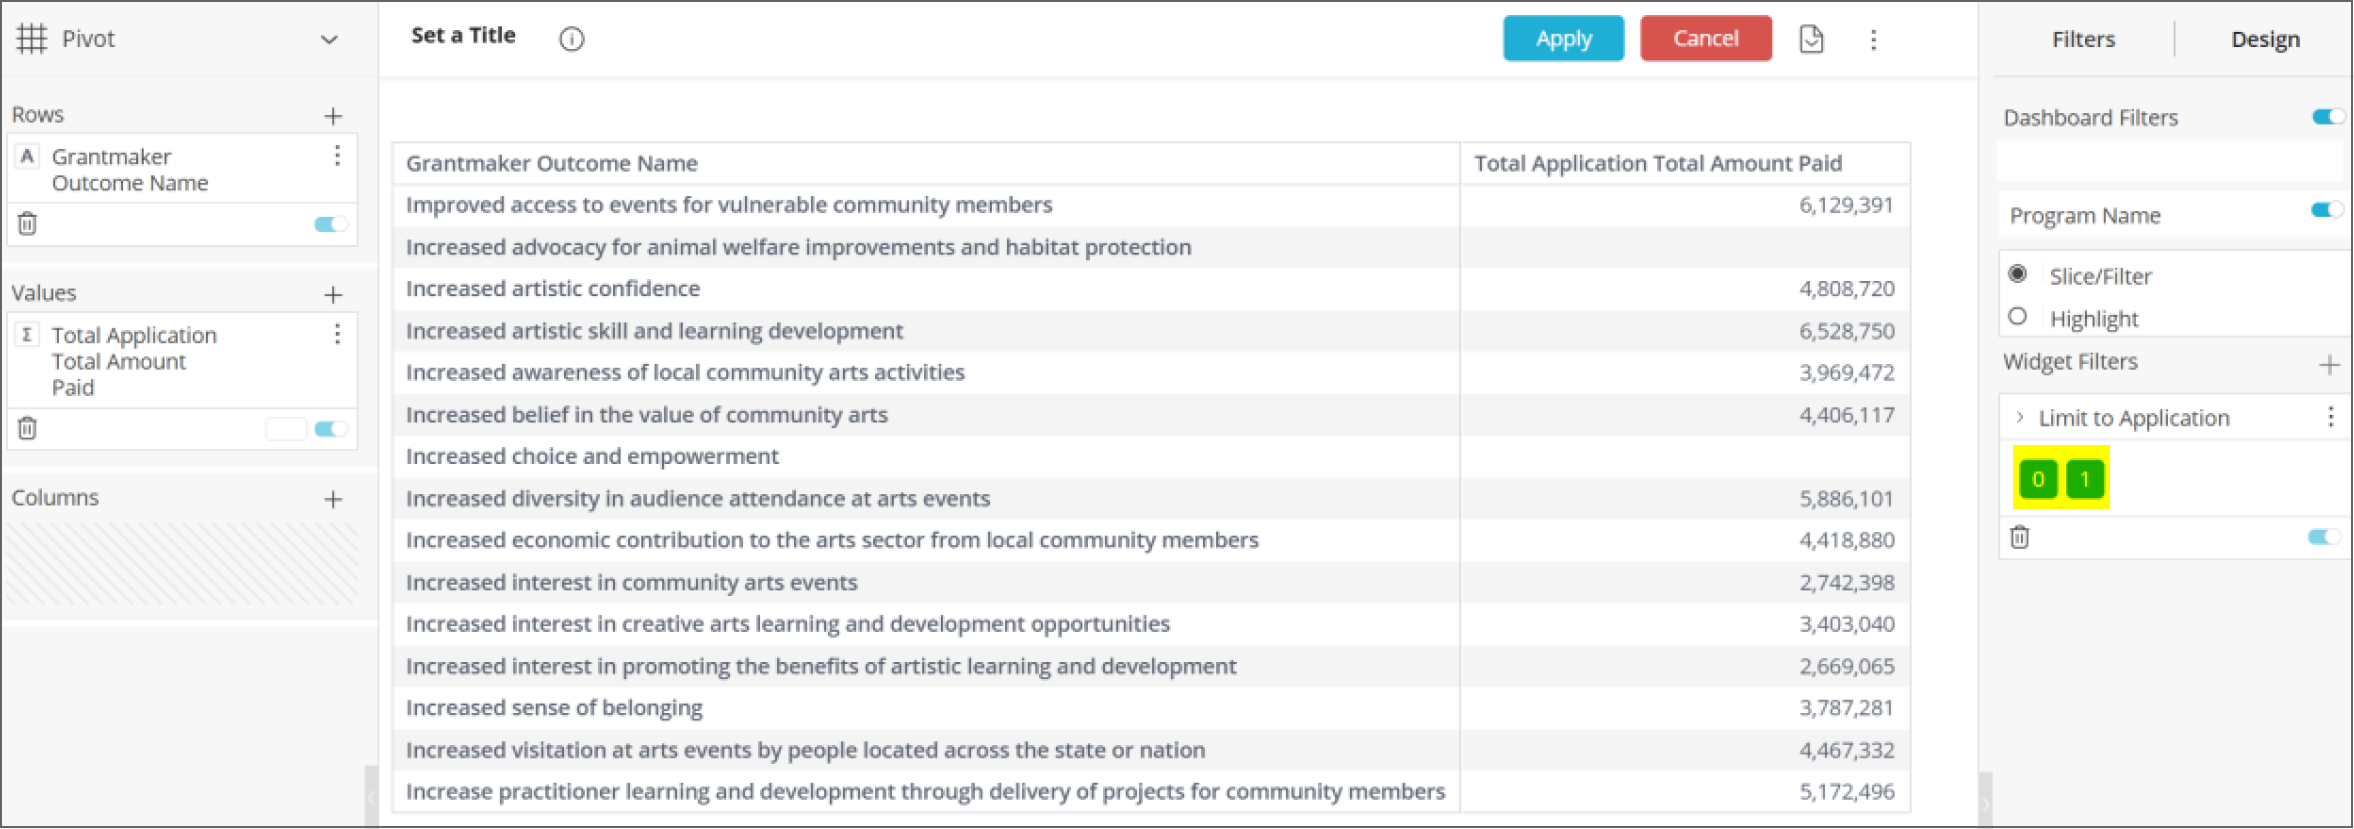Screen dimensions: 2354x829
Task: Click the document icon beside Cancel
Action: click(x=1811, y=39)
